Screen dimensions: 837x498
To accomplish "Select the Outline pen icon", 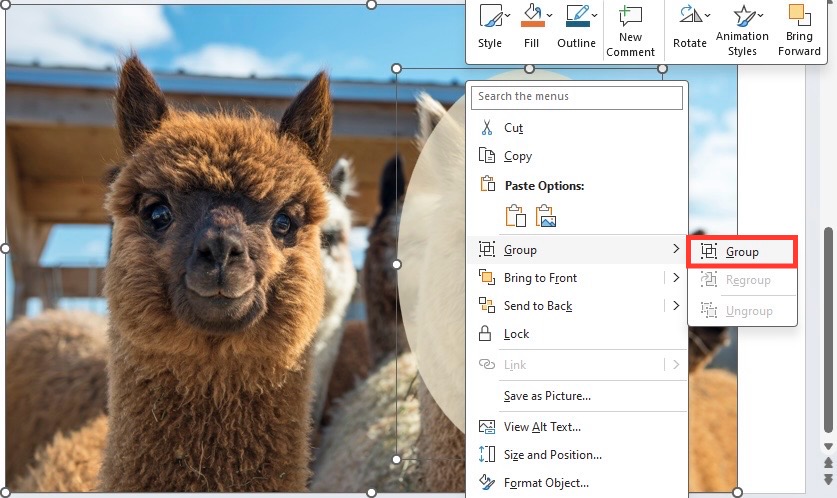I will click(578, 16).
